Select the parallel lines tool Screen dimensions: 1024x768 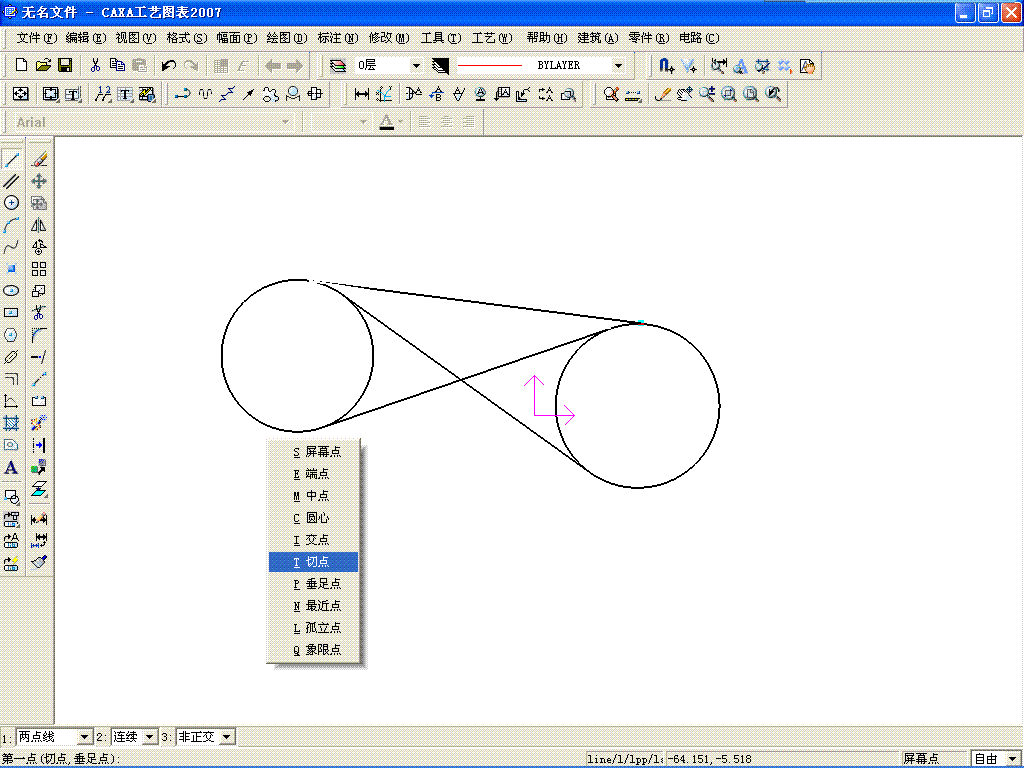11,181
